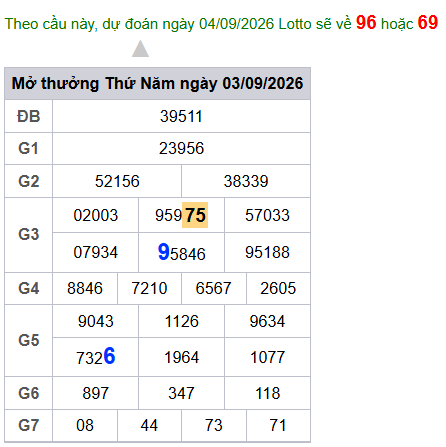Click G5 number 9043
The height and width of the screenshot is (447, 446).
[96, 321]
